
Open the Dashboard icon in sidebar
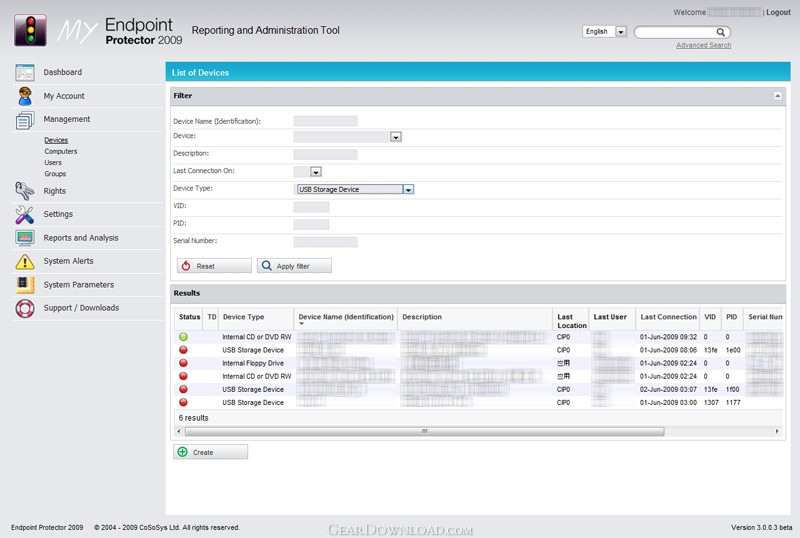coord(24,72)
